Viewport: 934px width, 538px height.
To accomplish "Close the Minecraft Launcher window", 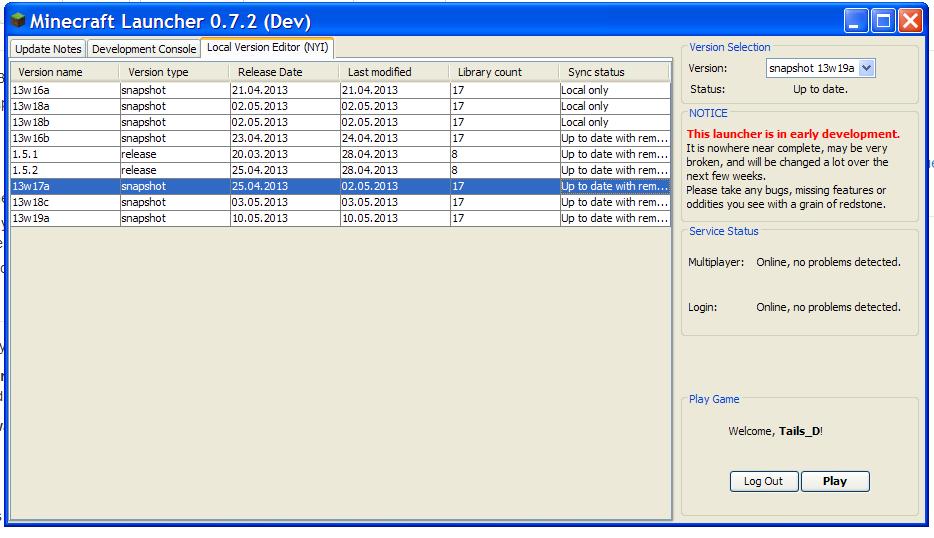I will (x=909, y=21).
